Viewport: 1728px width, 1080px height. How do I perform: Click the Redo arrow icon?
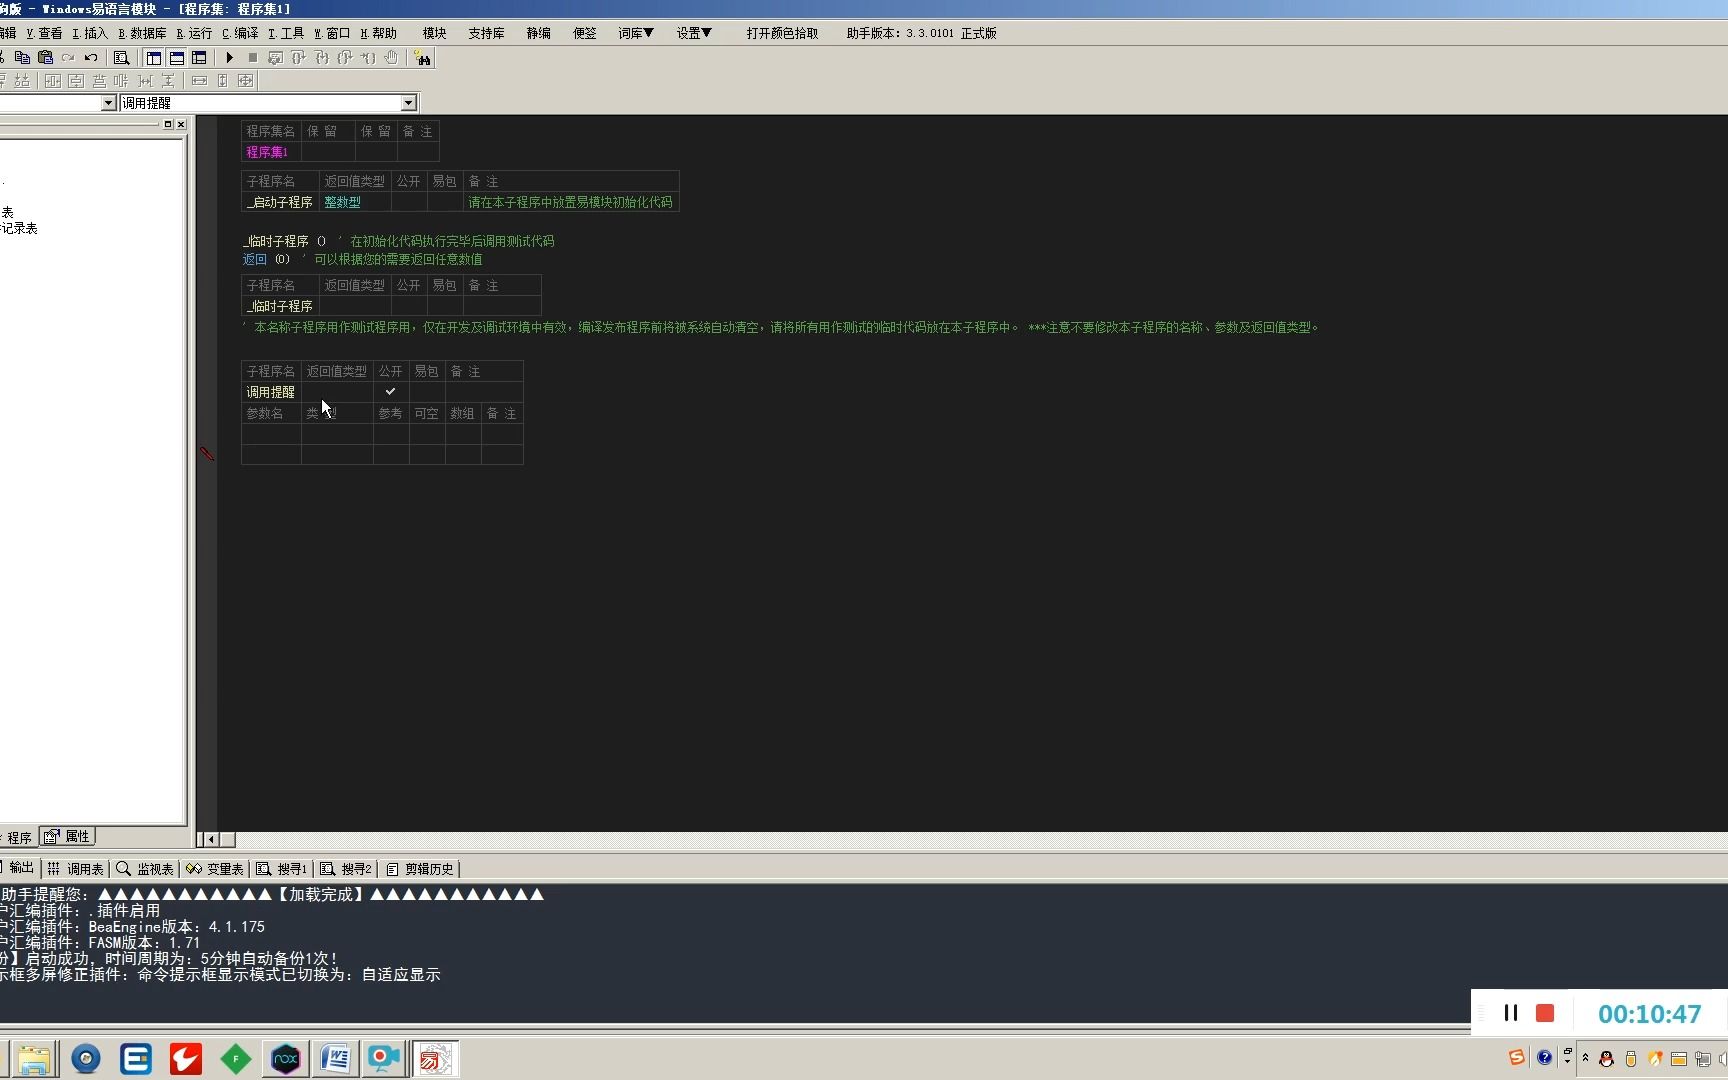(x=68, y=58)
